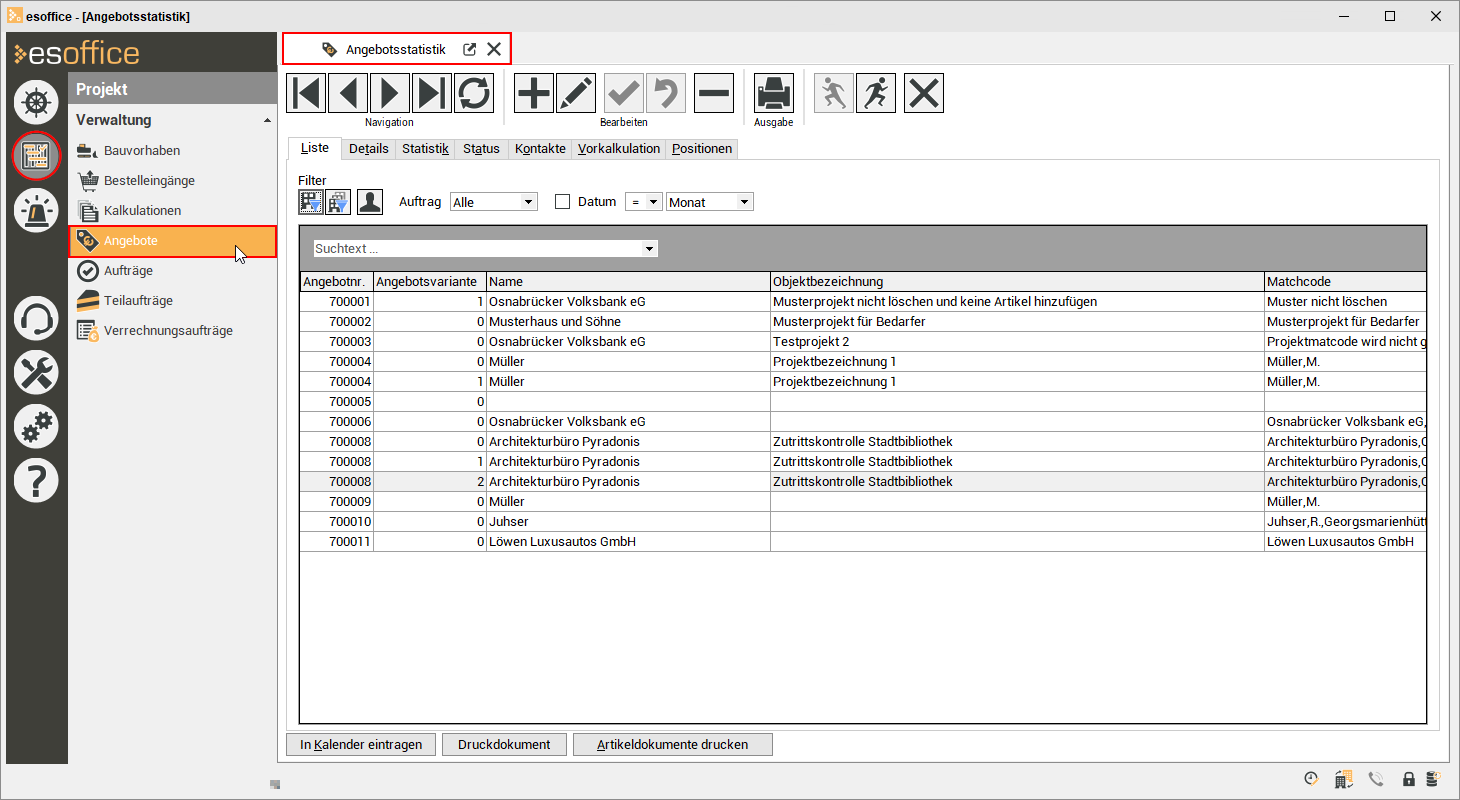Viewport: 1460px width, 800px height.
Task: Enable the Datum filter checkbox
Action: [562, 201]
